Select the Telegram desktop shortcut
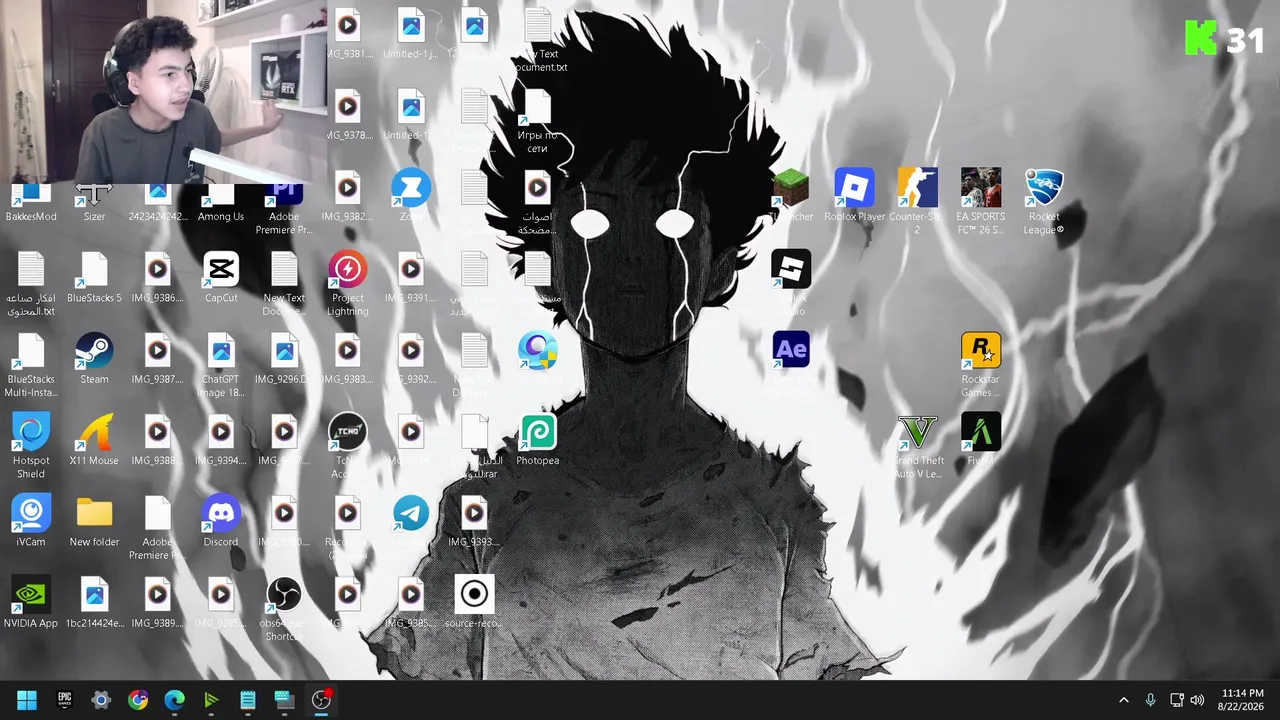Image resolution: width=1280 pixels, height=720 pixels. point(411,522)
